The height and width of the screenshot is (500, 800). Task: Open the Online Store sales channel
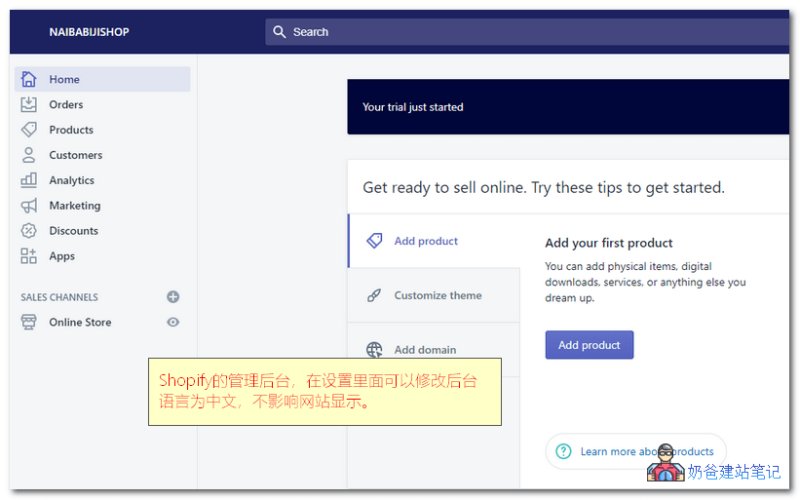80,322
